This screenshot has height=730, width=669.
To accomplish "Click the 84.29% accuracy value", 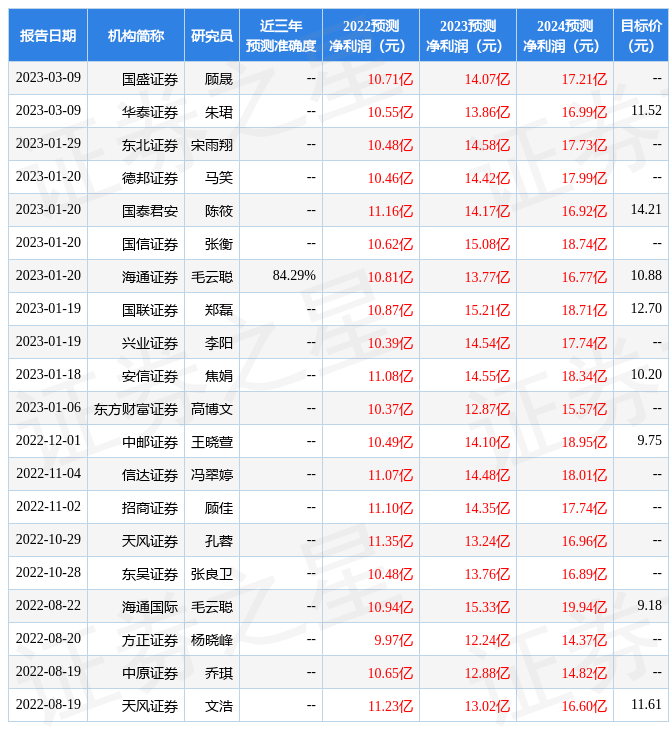I will [294, 276].
